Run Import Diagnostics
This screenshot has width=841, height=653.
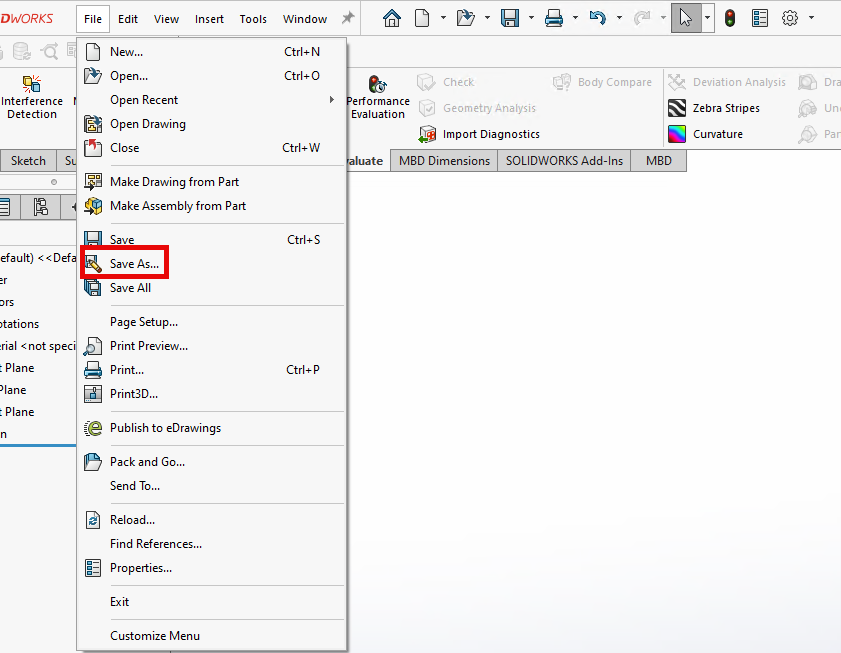click(x=479, y=134)
